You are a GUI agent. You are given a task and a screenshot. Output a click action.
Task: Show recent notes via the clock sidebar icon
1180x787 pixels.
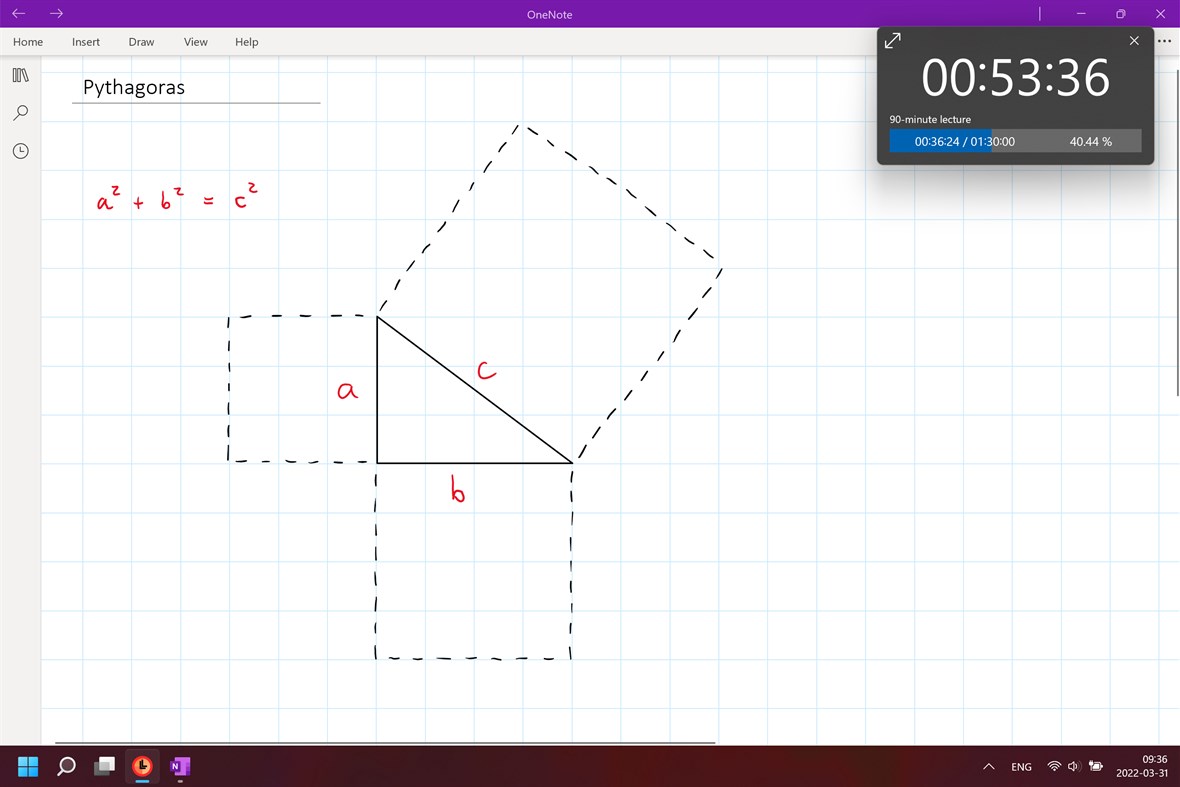(x=20, y=151)
